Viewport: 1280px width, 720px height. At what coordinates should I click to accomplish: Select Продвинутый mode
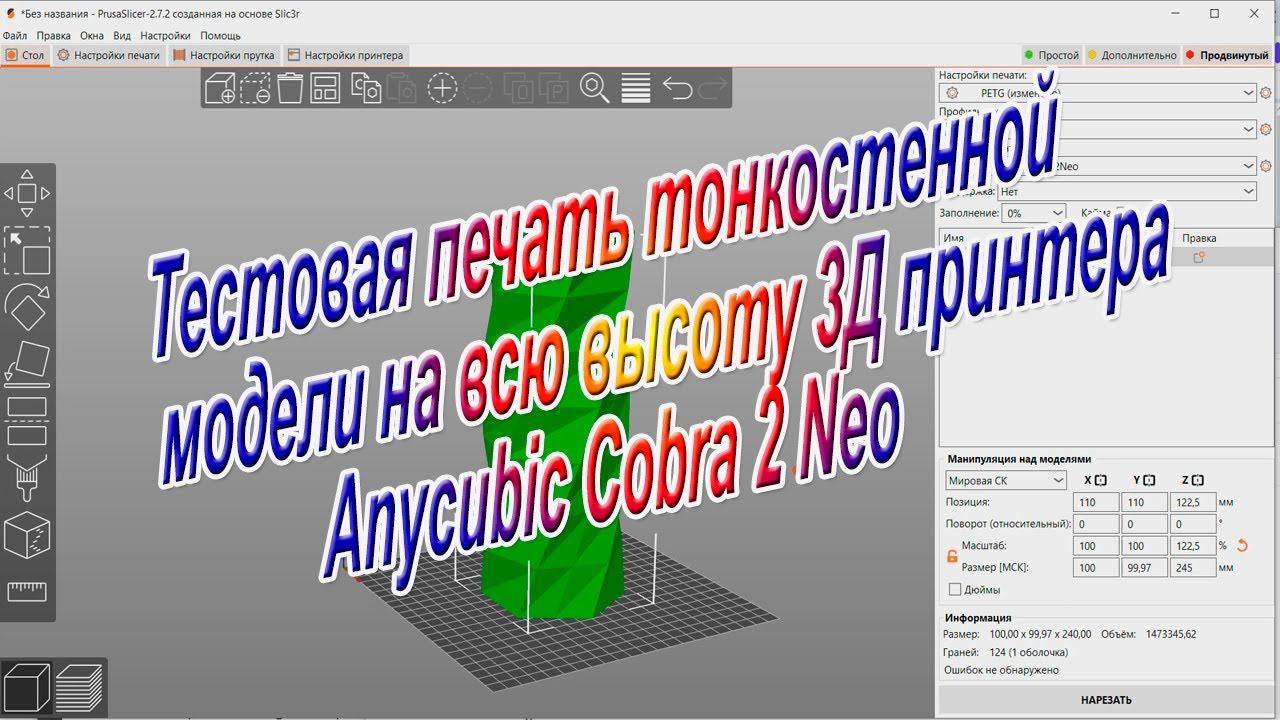click(1226, 55)
